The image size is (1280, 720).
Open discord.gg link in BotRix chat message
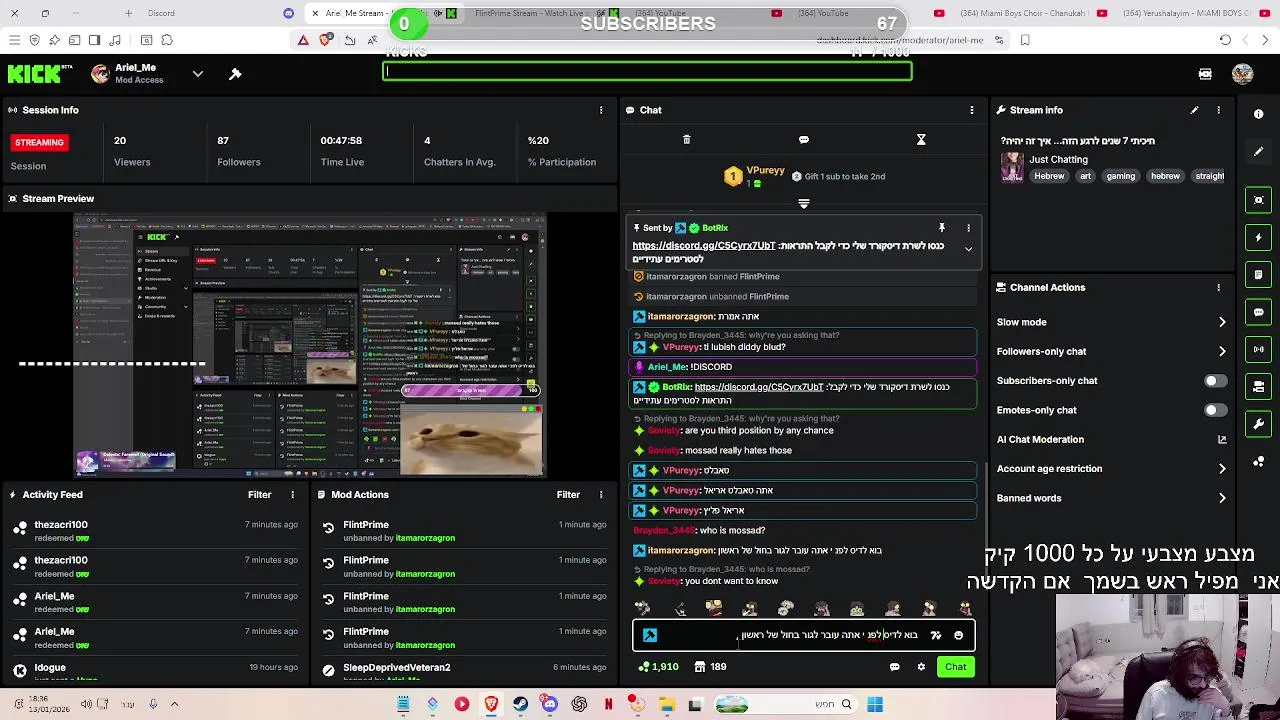[758, 387]
